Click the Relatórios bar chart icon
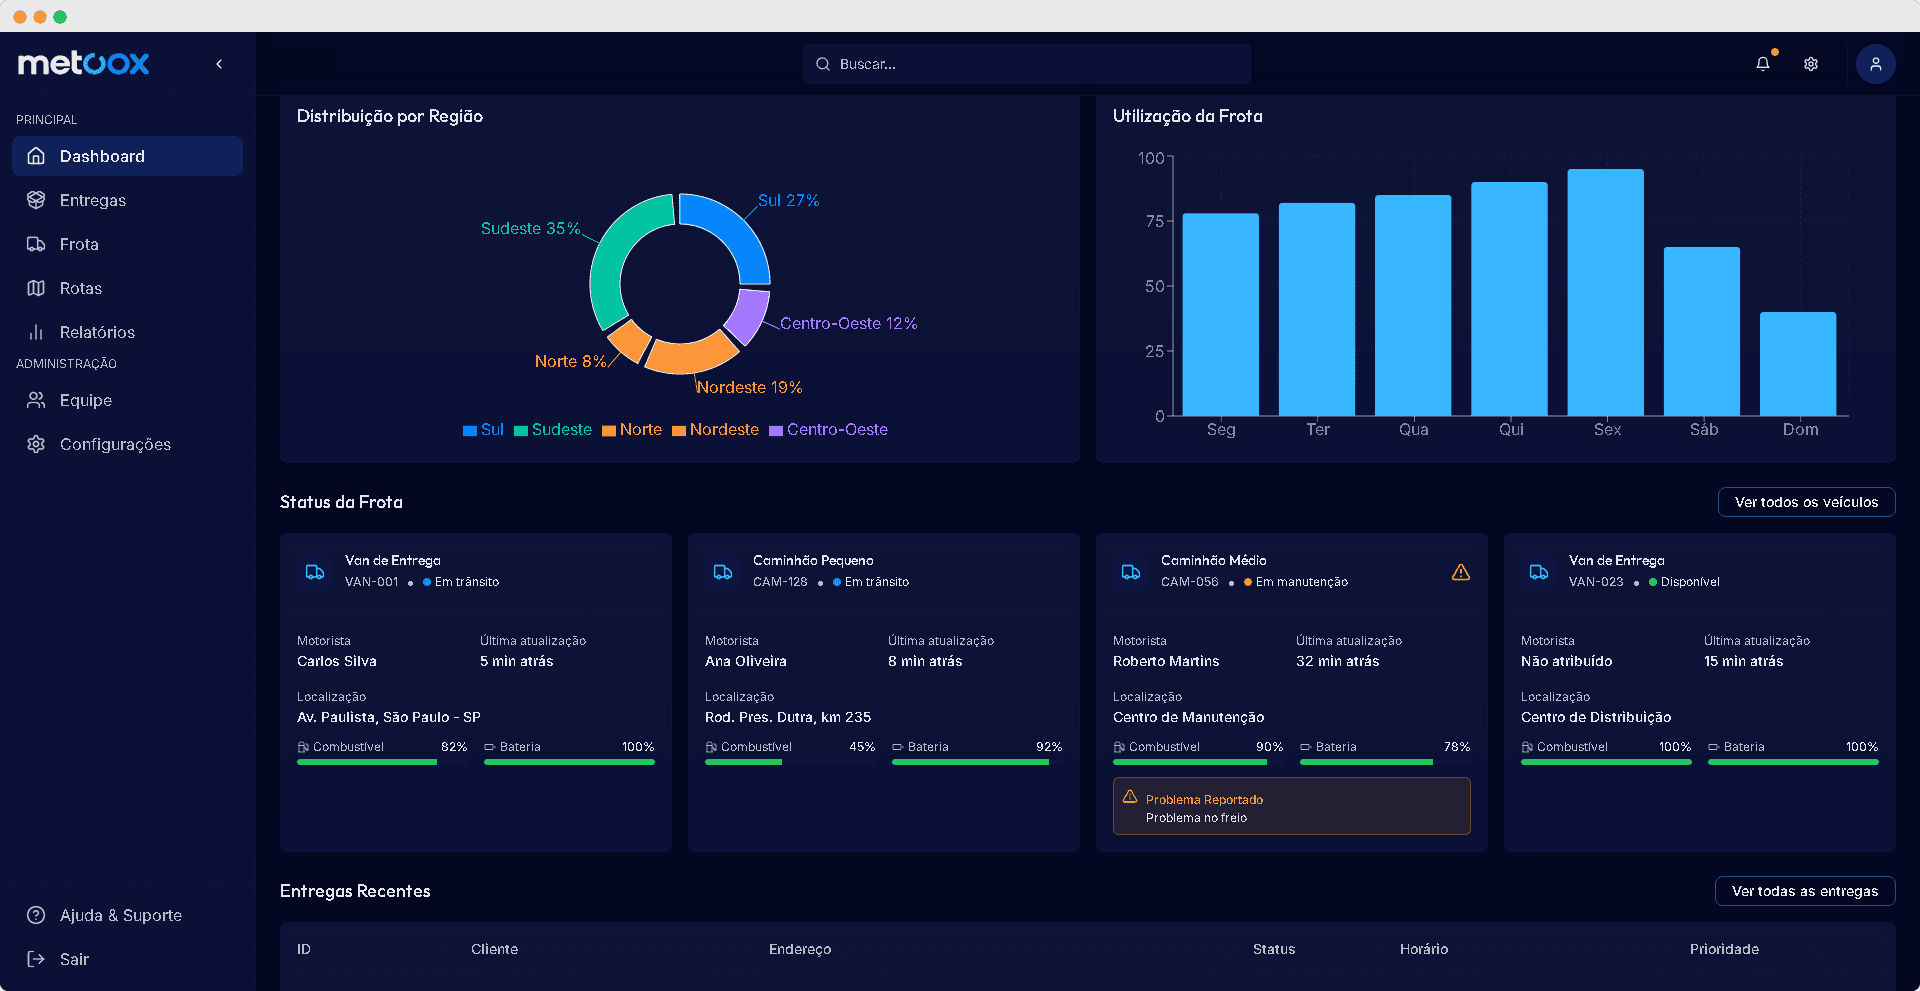Screen dimensions: 1920x991 click(36, 332)
